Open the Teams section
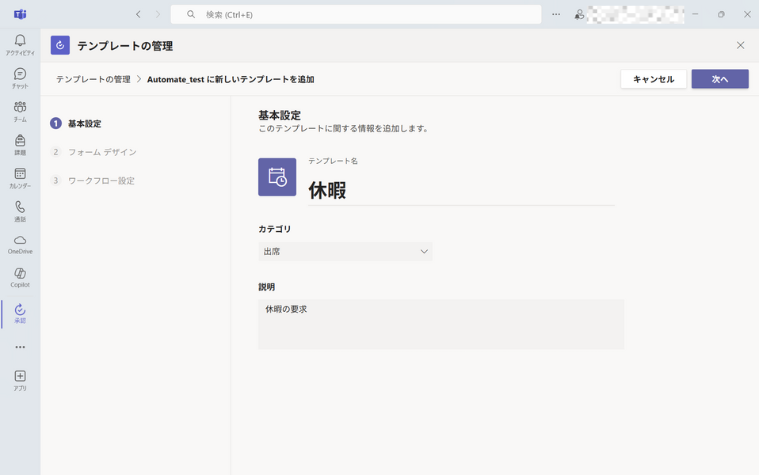The height and width of the screenshot is (475, 760). (x=20, y=111)
